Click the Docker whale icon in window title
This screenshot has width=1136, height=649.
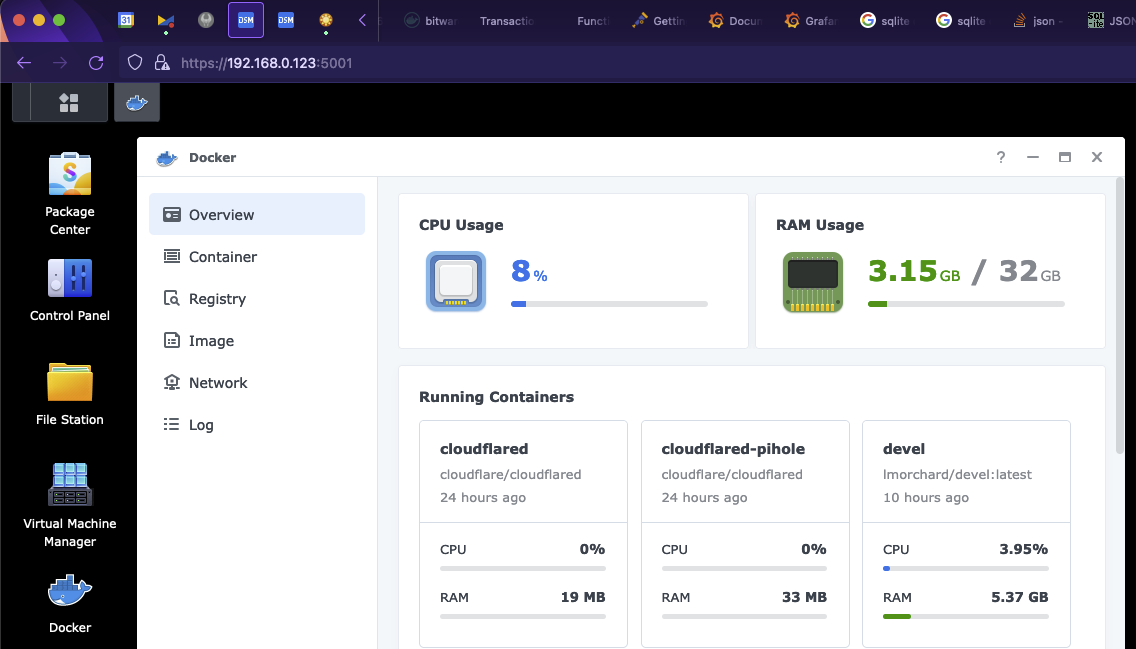(167, 158)
